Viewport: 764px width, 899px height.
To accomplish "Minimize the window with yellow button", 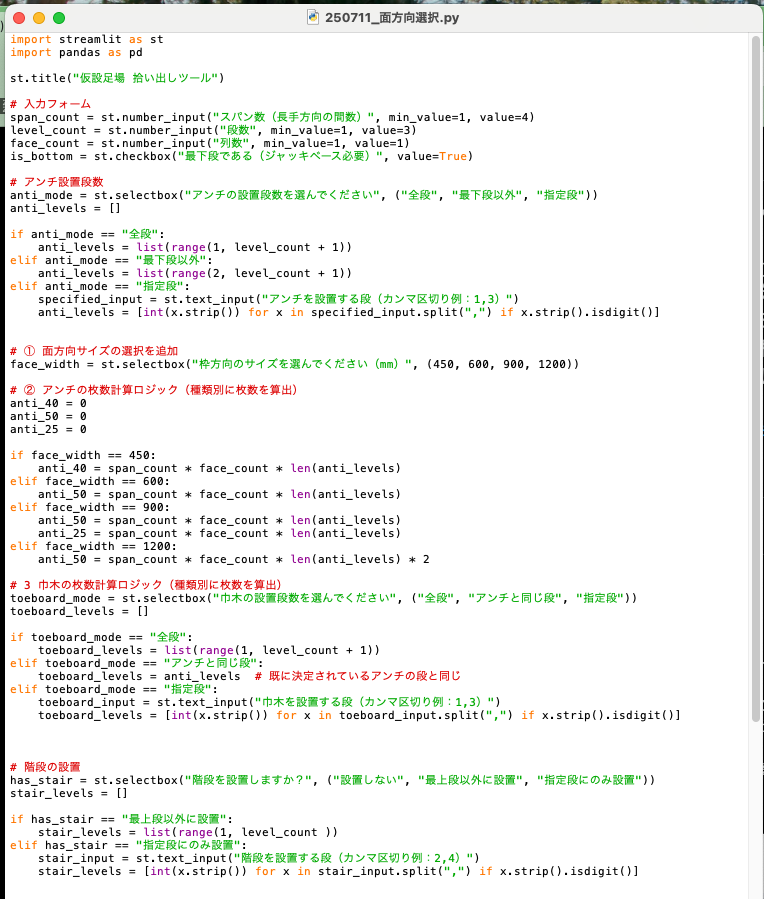I will pos(39,18).
